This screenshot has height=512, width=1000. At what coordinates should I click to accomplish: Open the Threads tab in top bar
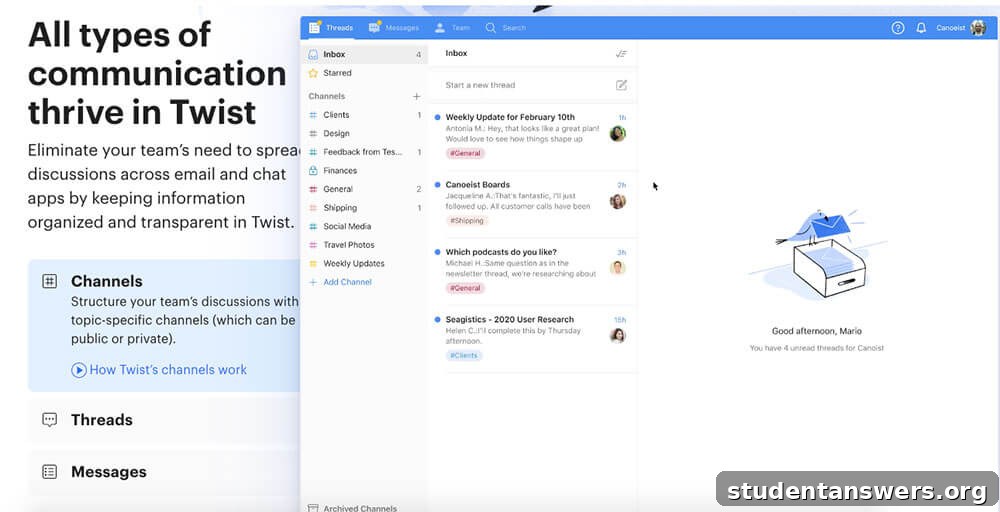330,28
